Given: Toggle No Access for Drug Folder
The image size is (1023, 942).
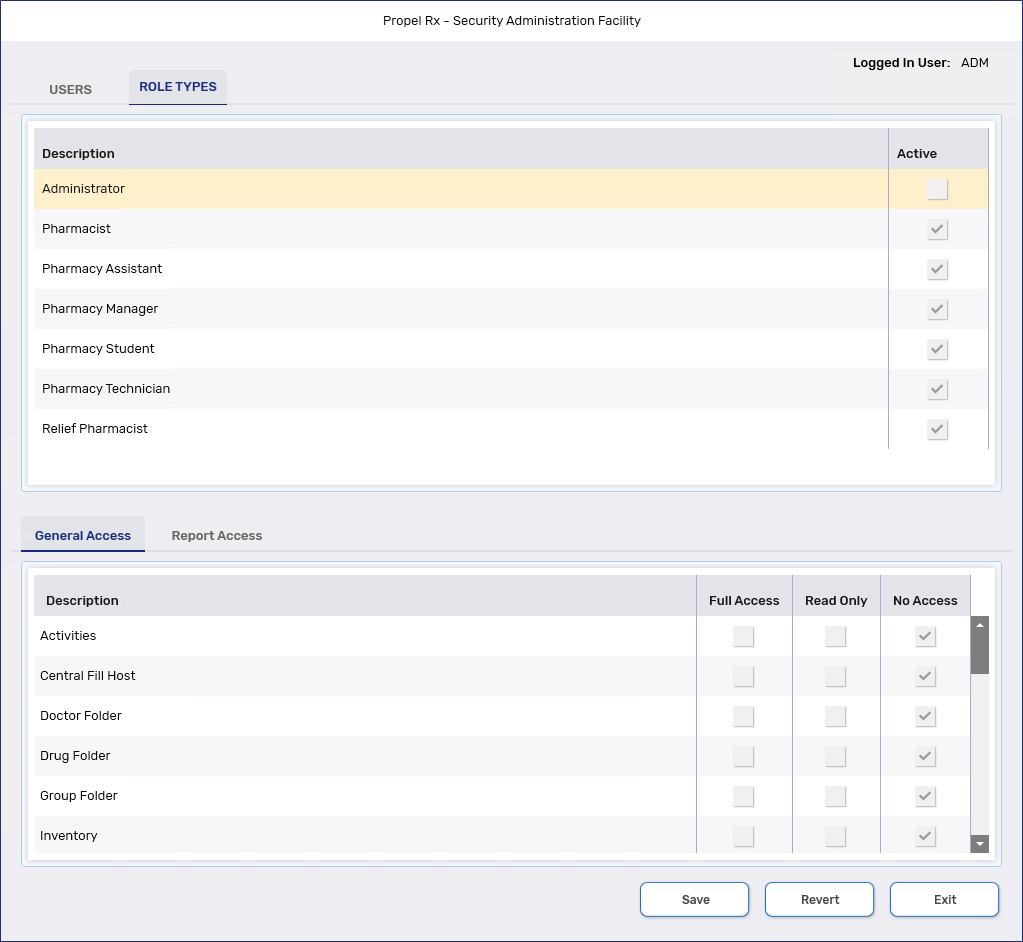Looking at the screenshot, I should tap(925, 756).
